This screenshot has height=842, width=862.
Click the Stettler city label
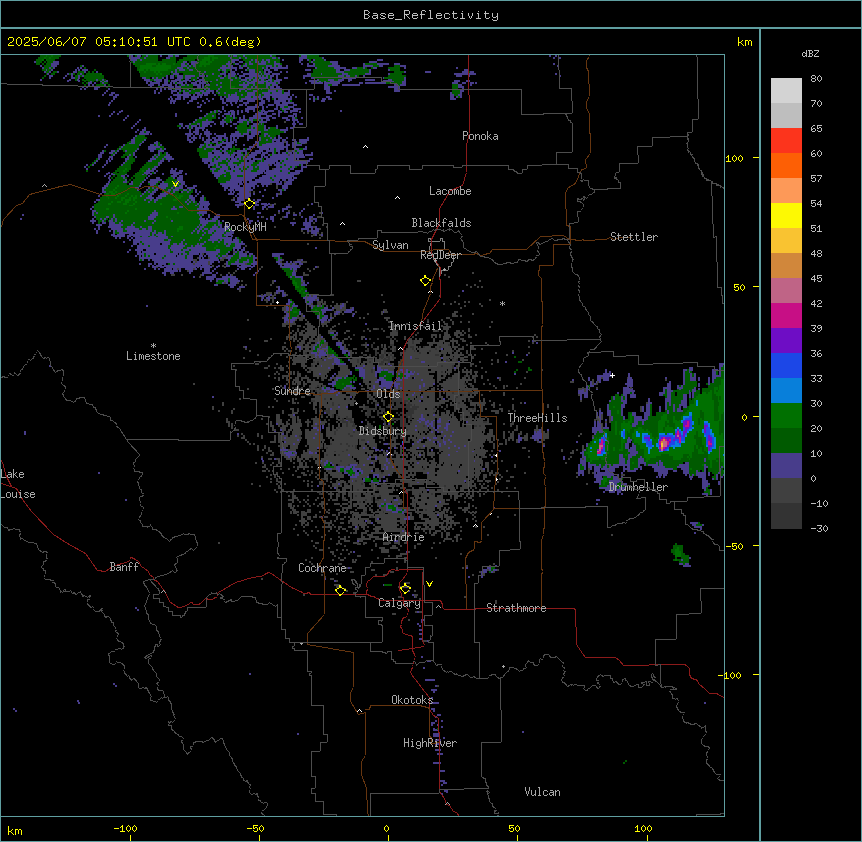pyautogui.click(x=634, y=237)
